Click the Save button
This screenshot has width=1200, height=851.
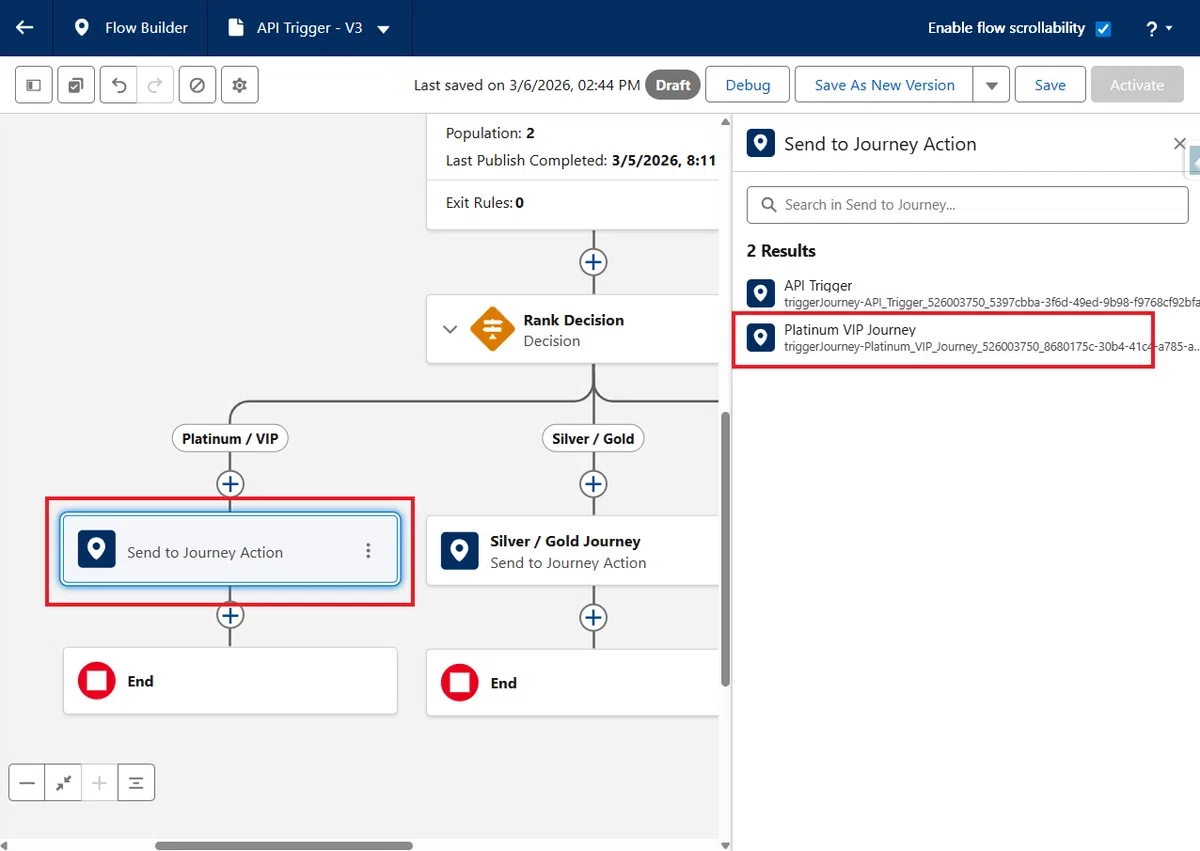click(1050, 85)
